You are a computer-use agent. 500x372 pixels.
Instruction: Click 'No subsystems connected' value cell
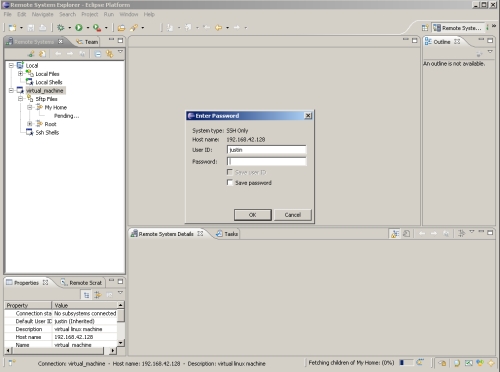[85, 313]
